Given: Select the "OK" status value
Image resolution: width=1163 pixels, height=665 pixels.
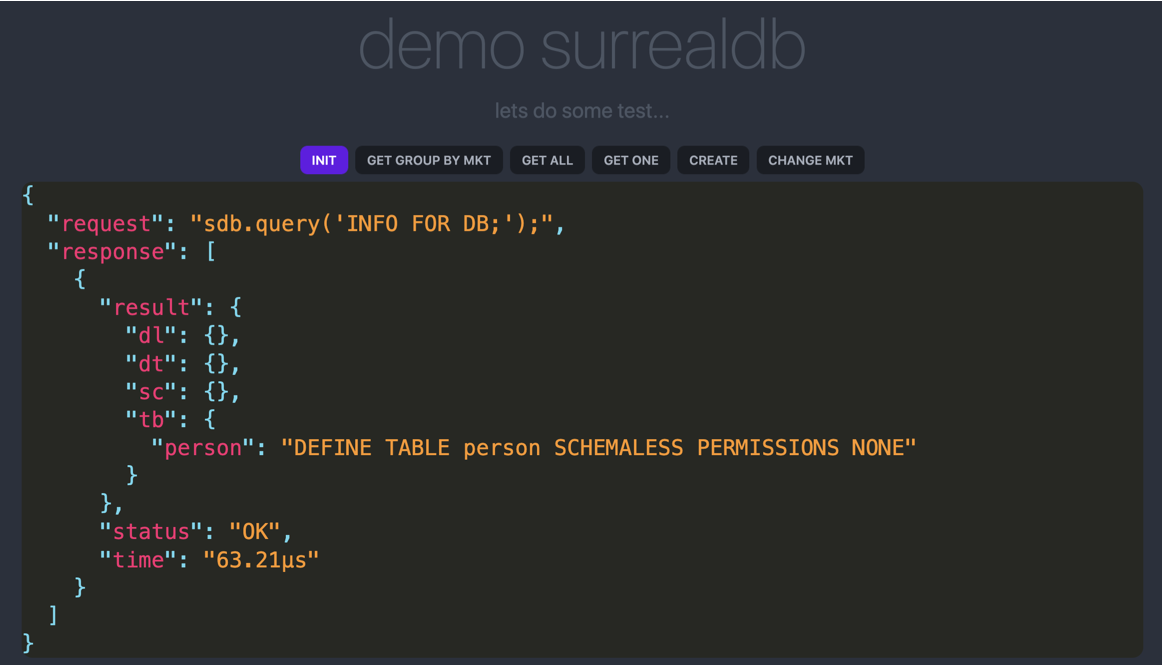Looking at the screenshot, I should point(254,532).
